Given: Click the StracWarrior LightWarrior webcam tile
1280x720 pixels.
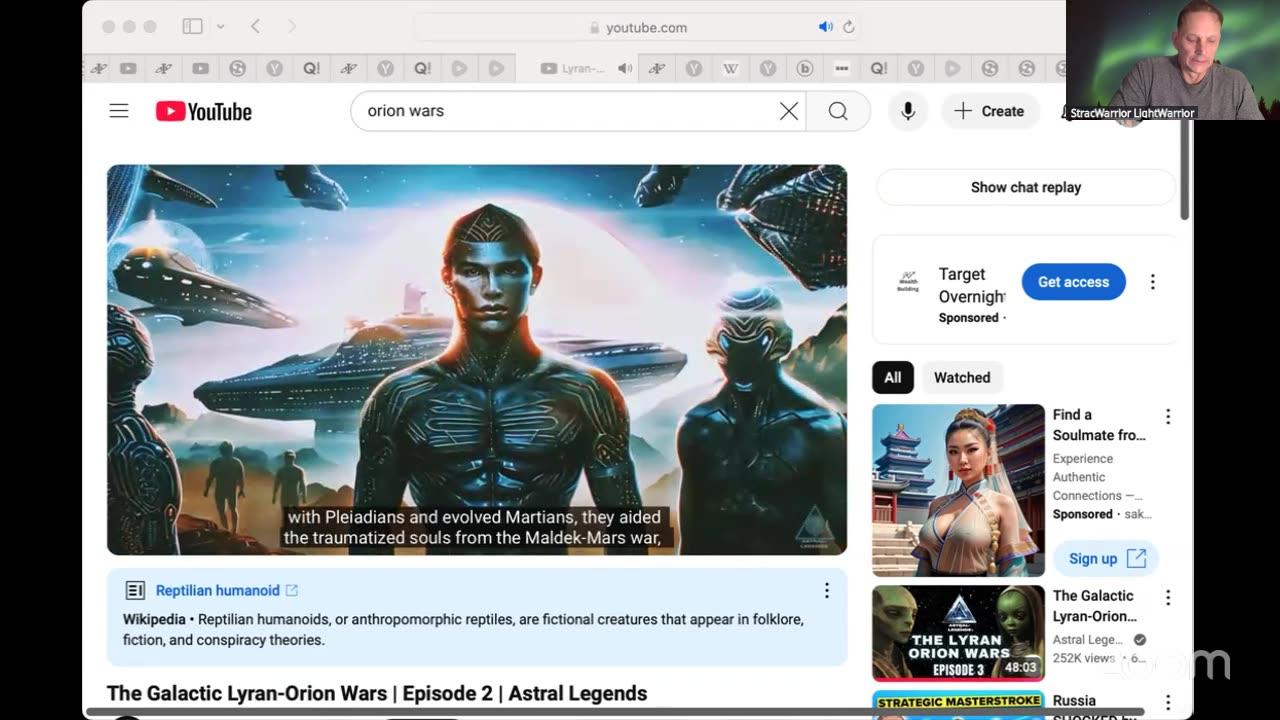Looking at the screenshot, I should point(1173,60).
